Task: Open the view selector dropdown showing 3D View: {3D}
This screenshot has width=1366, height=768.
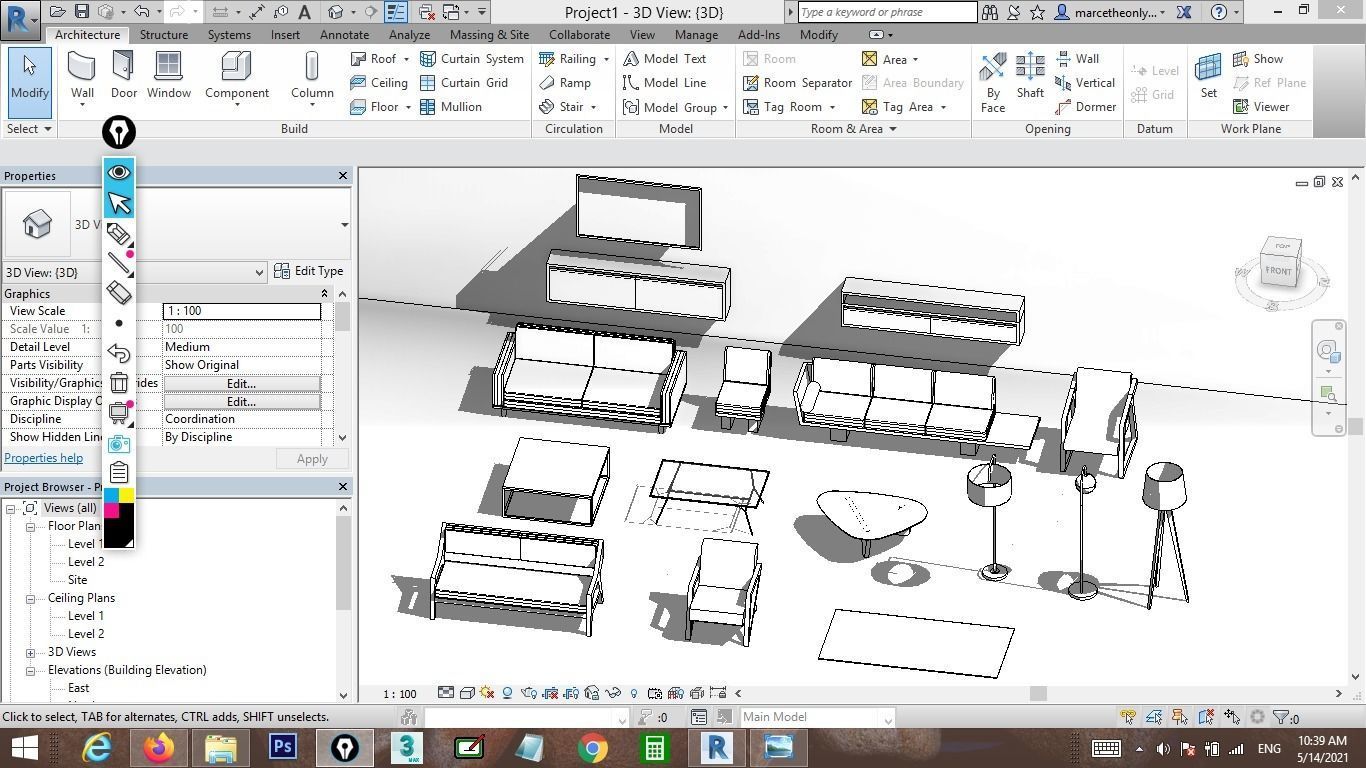Action: pos(259,271)
